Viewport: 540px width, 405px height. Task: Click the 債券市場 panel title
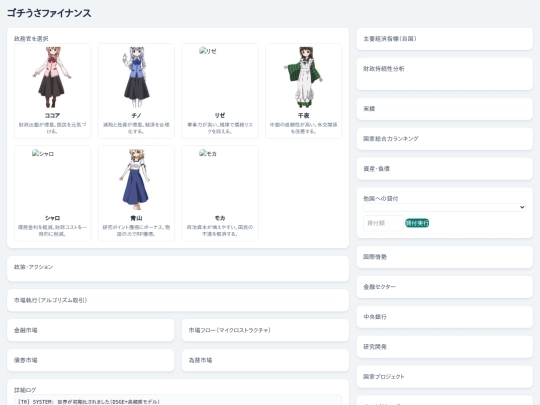click(x=25, y=360)
